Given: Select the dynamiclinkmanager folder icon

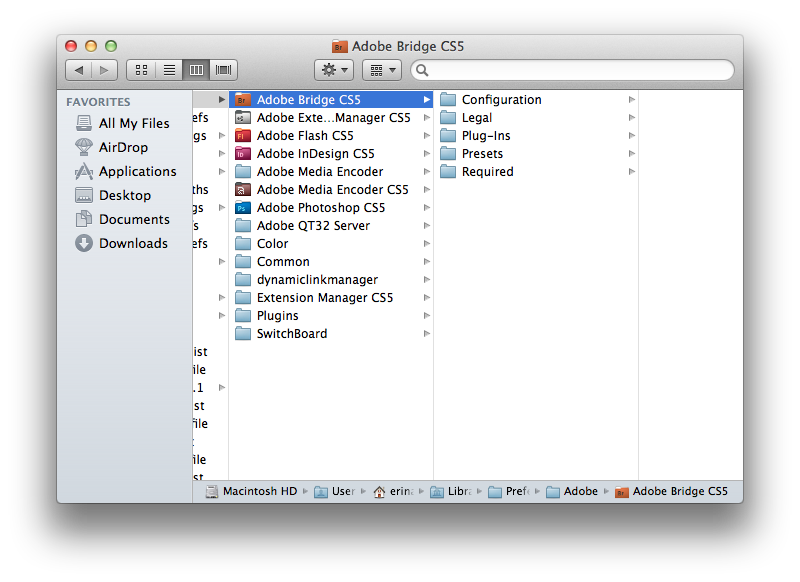Looking at the screenshot, I should [243, 280].
